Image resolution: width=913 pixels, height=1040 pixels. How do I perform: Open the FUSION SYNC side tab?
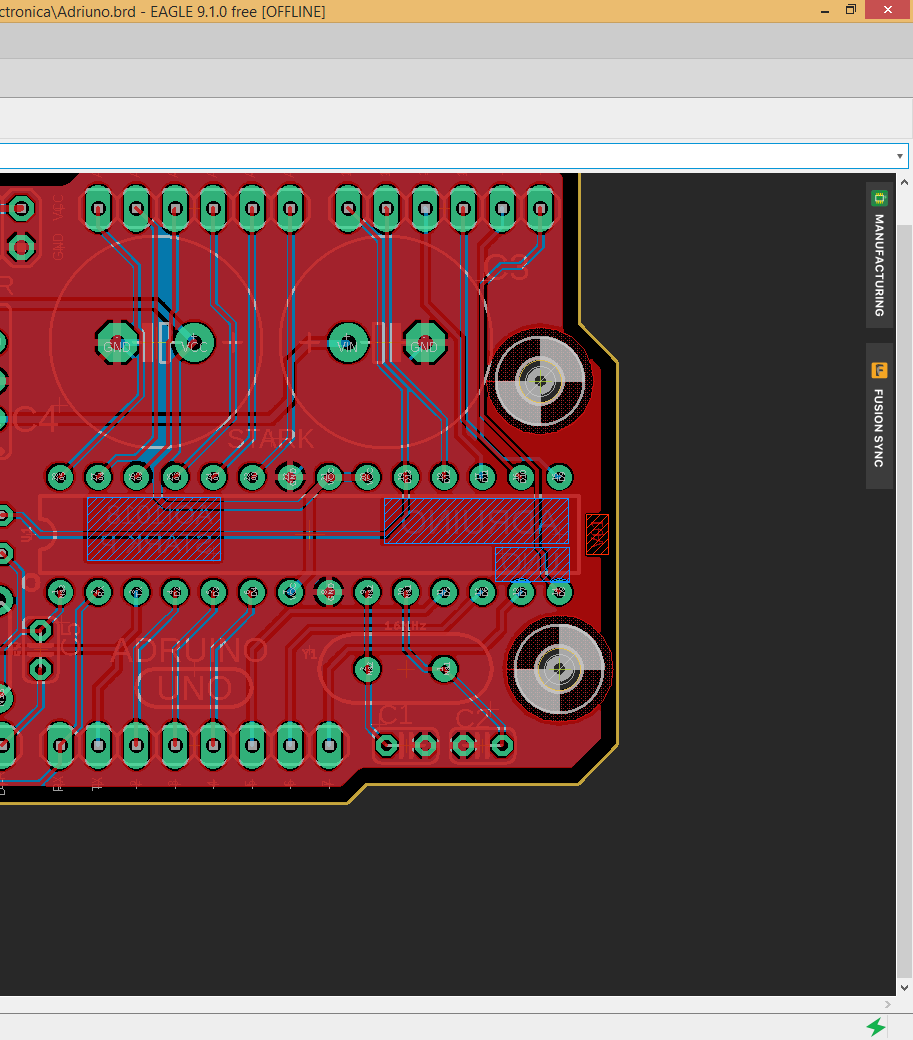pyautogui.click(x=879, y=416)
